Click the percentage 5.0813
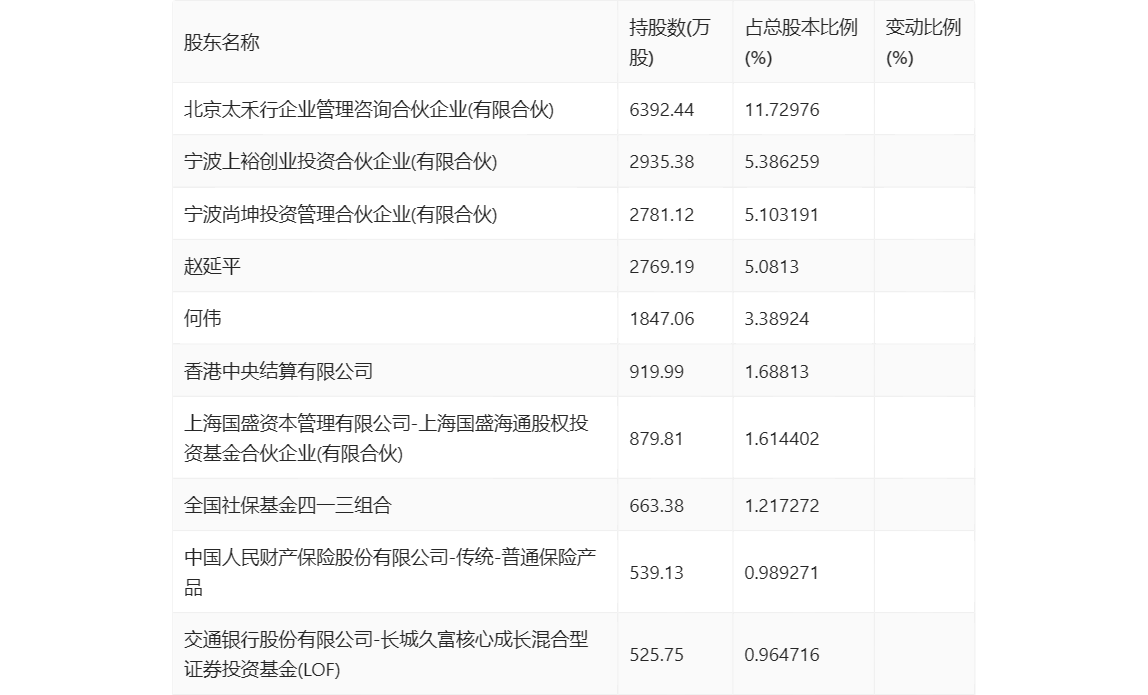Viewport: 1148px width, 695px height. pyautogui.click(x=772, y=267)
